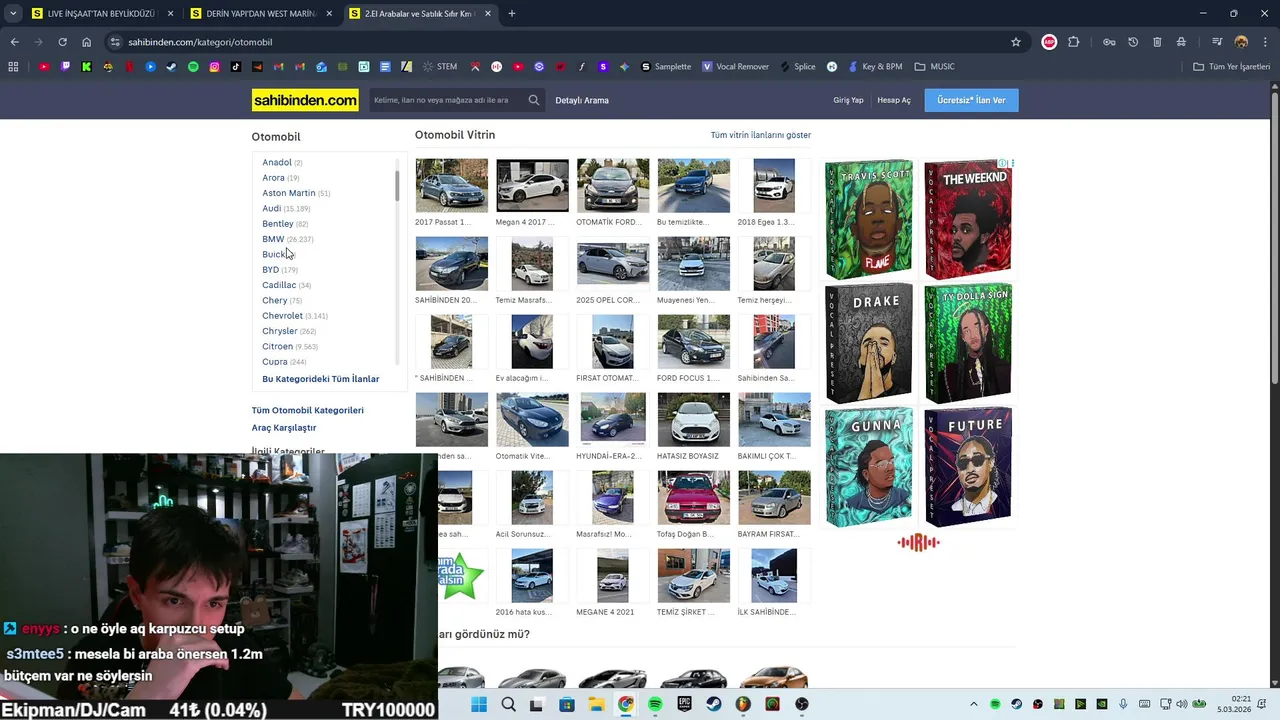Open the Key & BPM bookmark
Viewport: 1280px width, 720px height.
coord(875,67)
